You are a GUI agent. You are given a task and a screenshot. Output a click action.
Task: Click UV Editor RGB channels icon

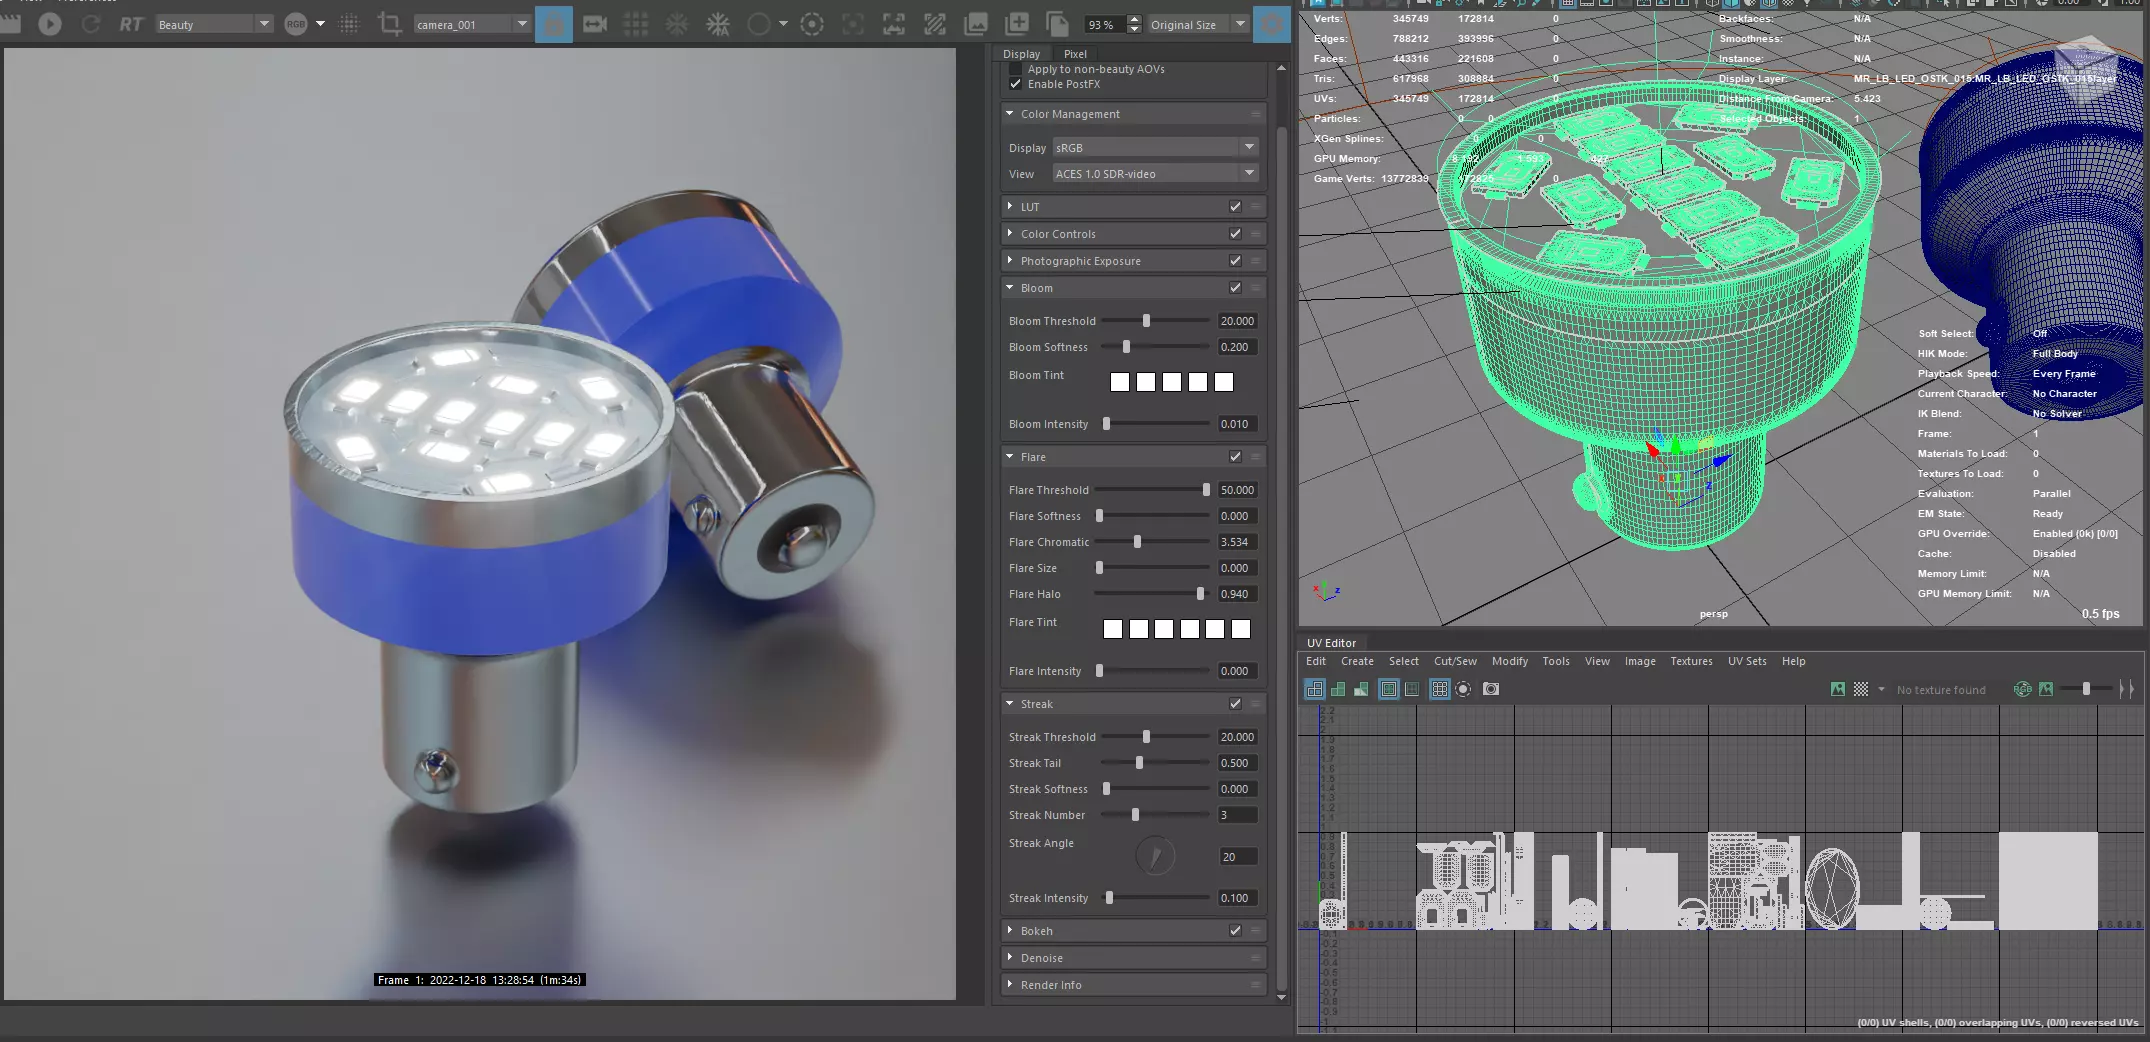click(x=2023, y=689)
